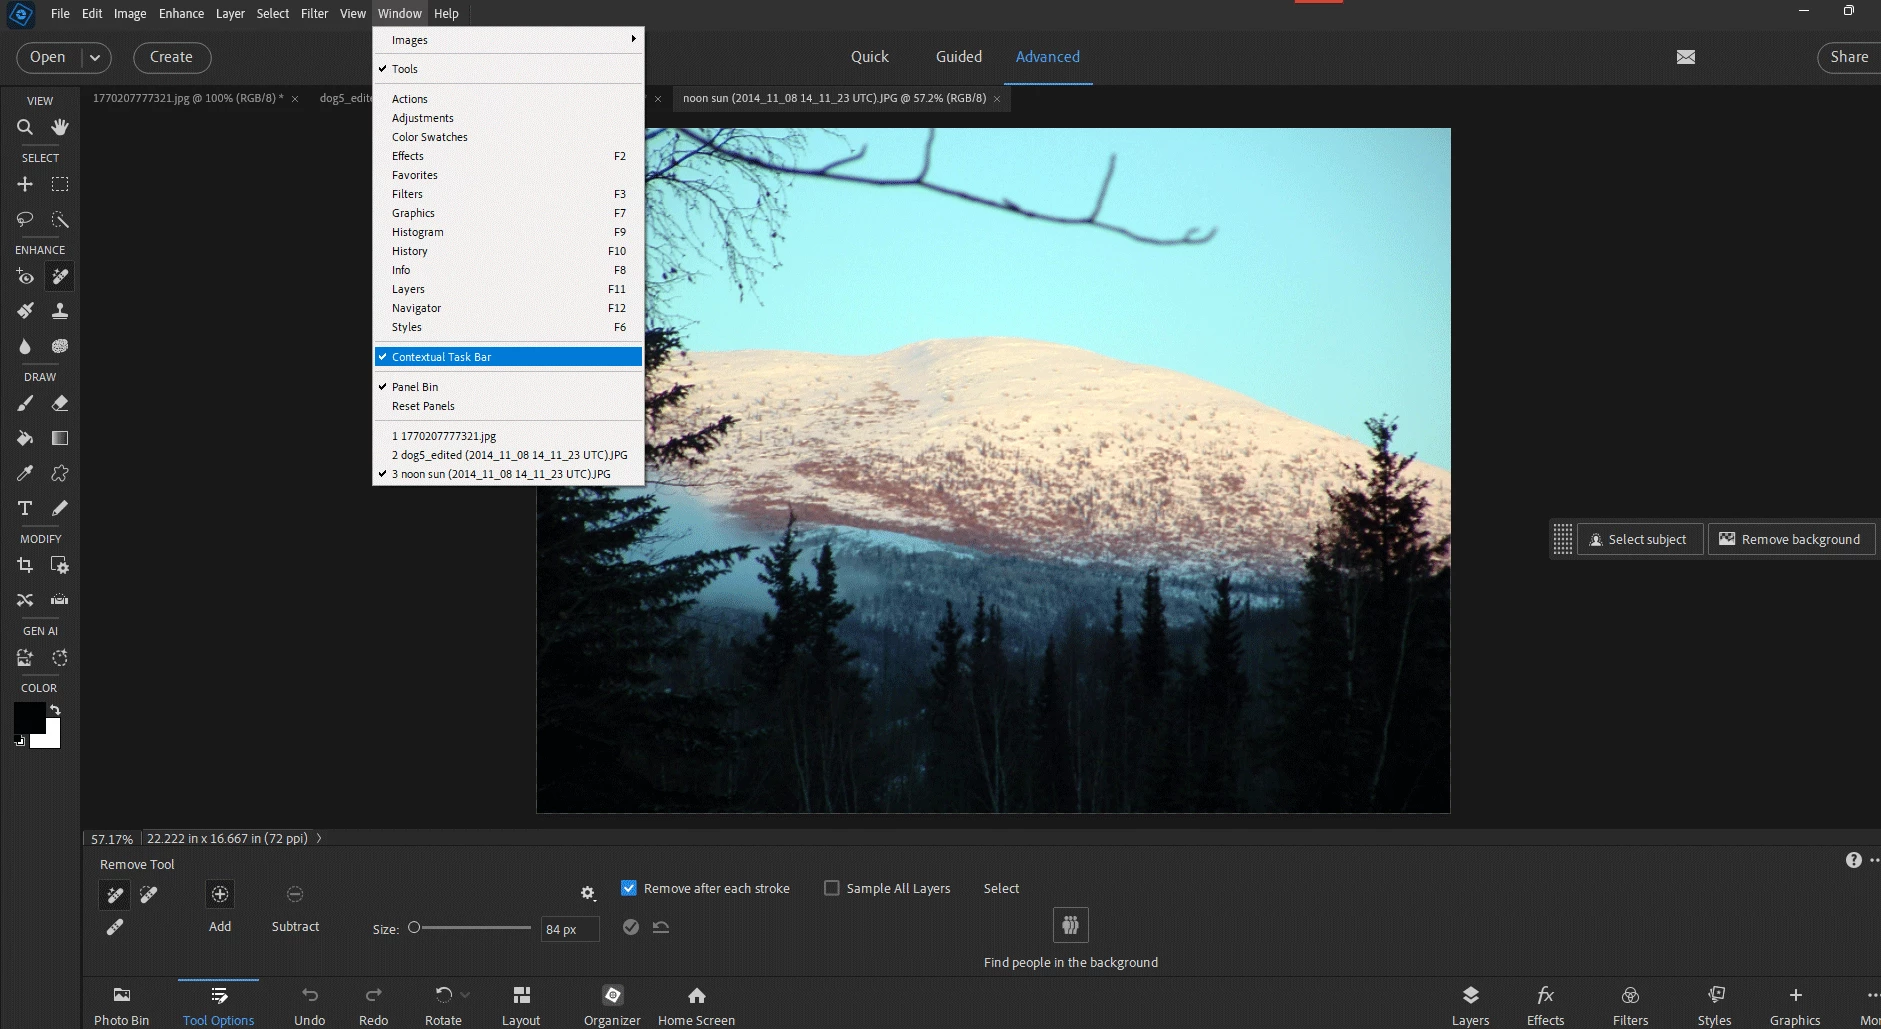The height and width of the screenshot is (1029, 1881).
Task: Expand the Open dropdown arrow
Action: click(x=95, y=58)
